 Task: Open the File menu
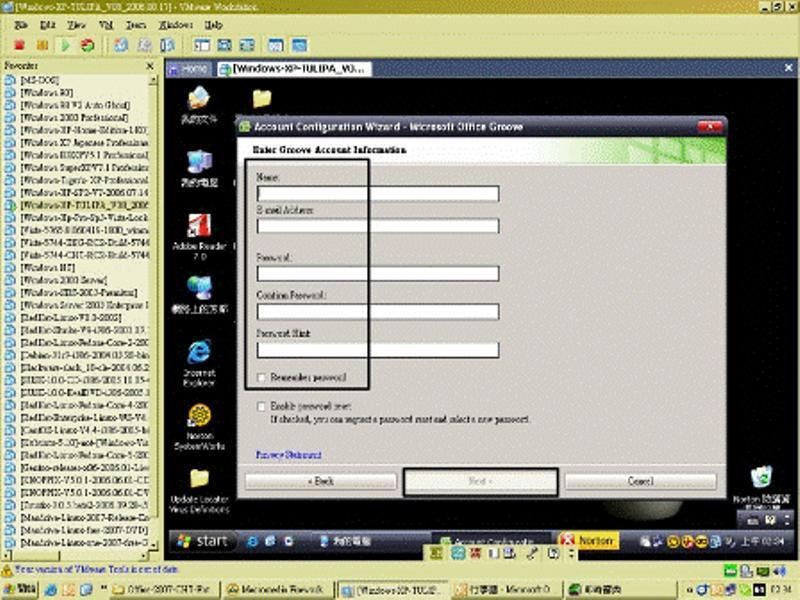(x=21, y=24)
